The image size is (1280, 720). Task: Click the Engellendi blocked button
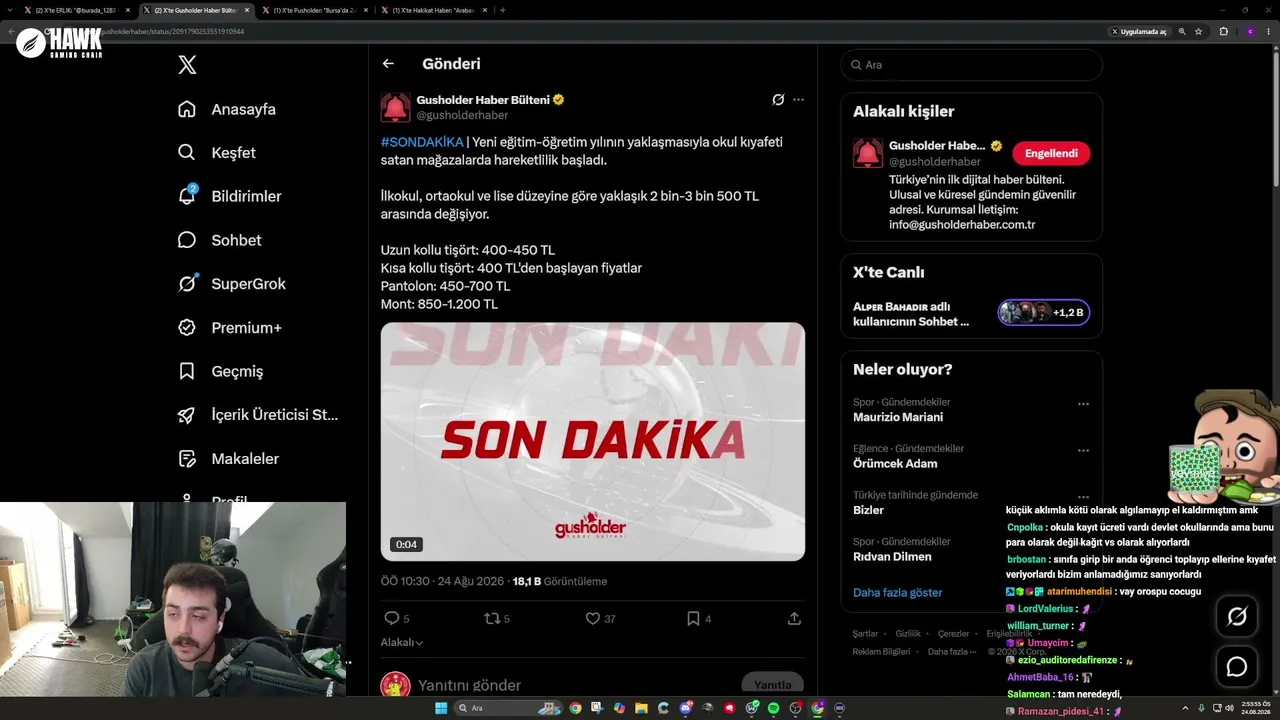1051,153
